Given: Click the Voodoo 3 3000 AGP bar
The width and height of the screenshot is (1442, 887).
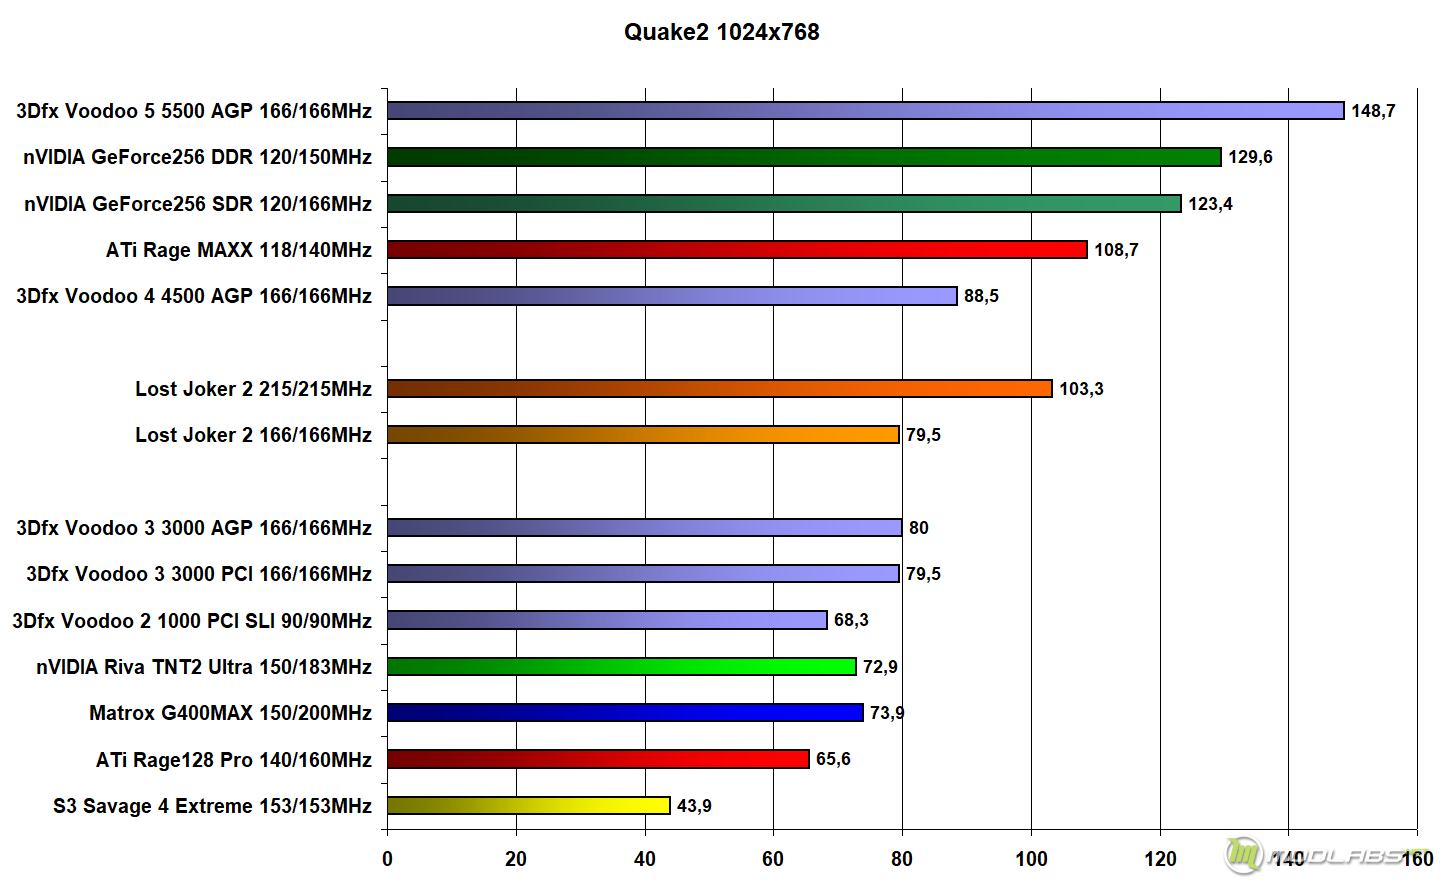Looking at the screenshot, I should click(645, 528).
